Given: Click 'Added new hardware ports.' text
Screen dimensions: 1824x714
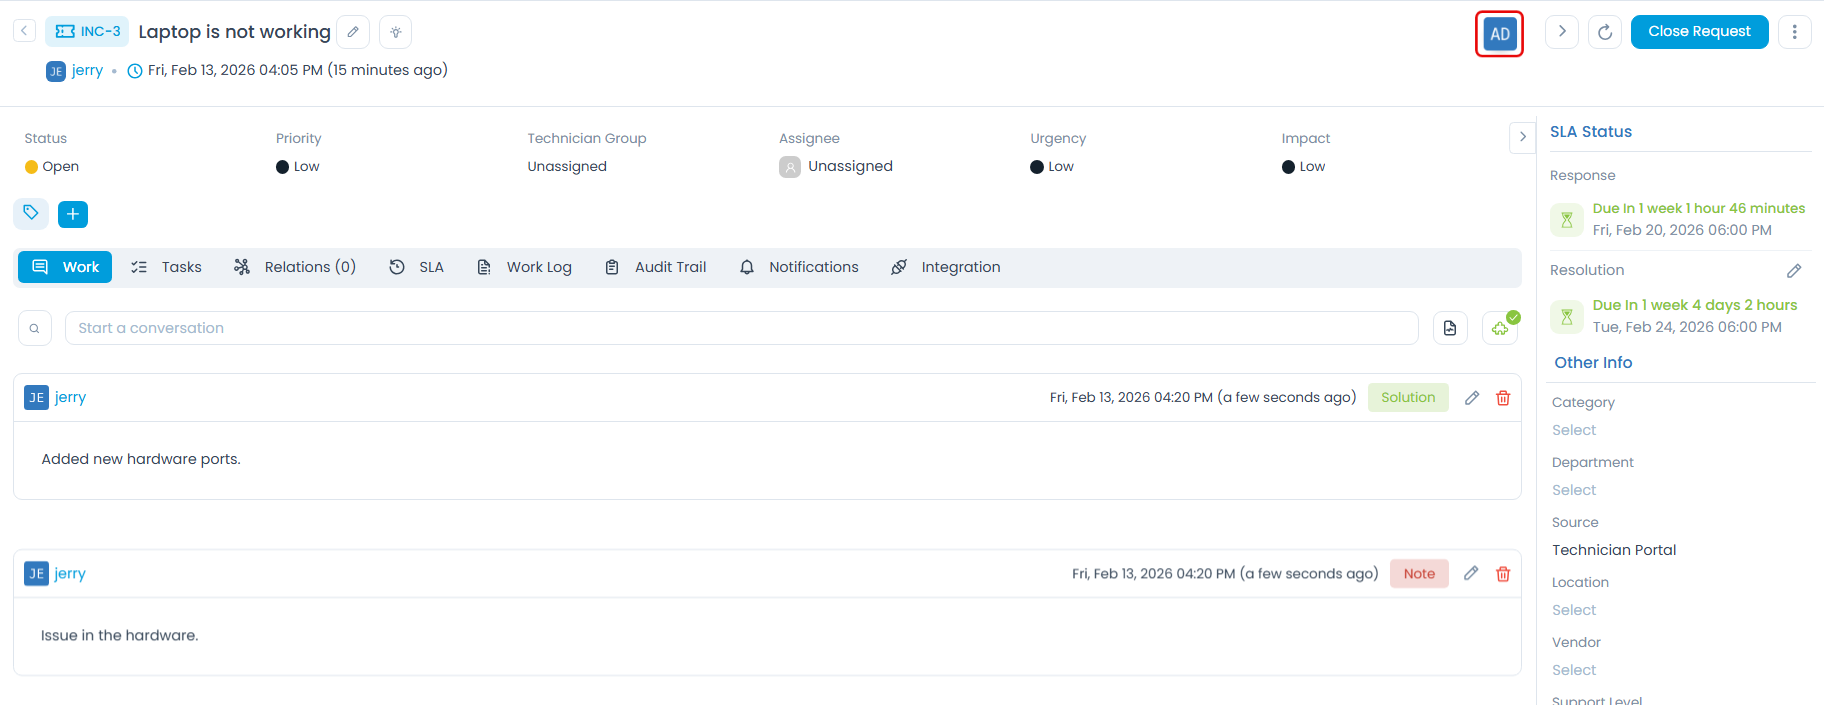Looking at the screenshot, I should click(141, 459).
